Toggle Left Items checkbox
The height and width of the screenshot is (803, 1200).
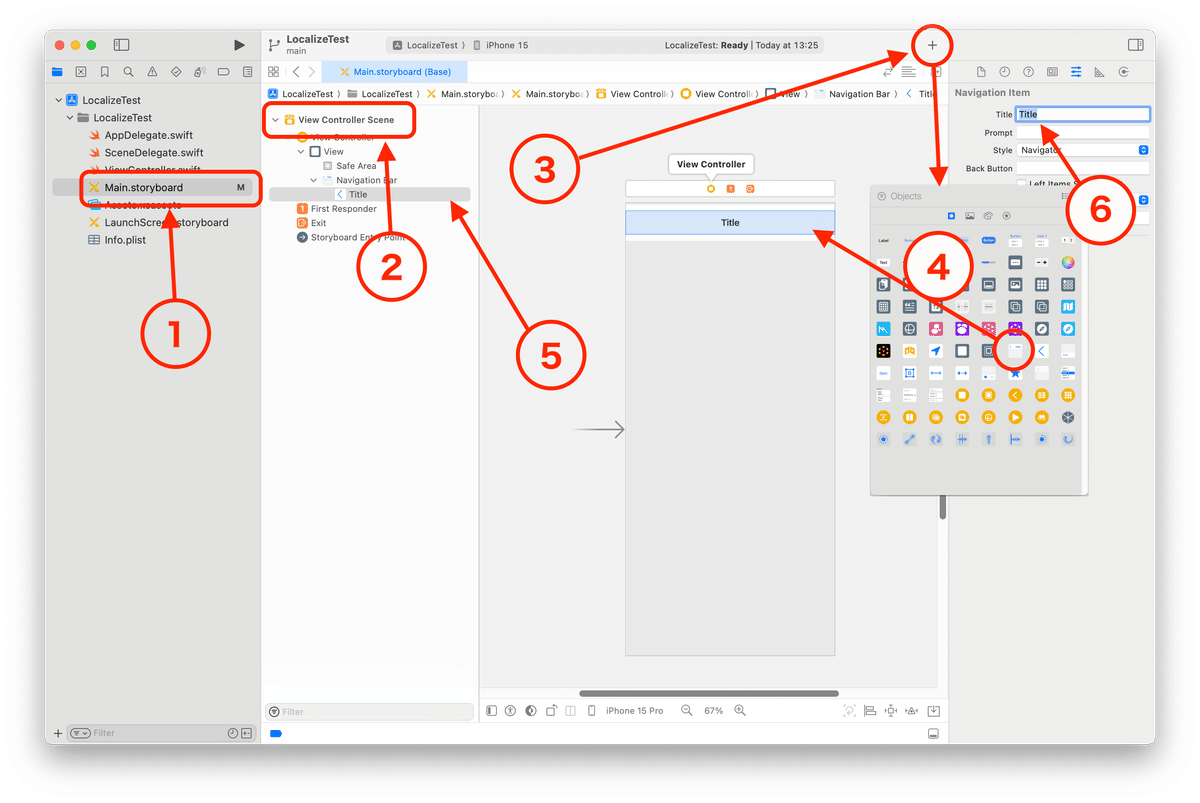click(x=1022, y=185)
